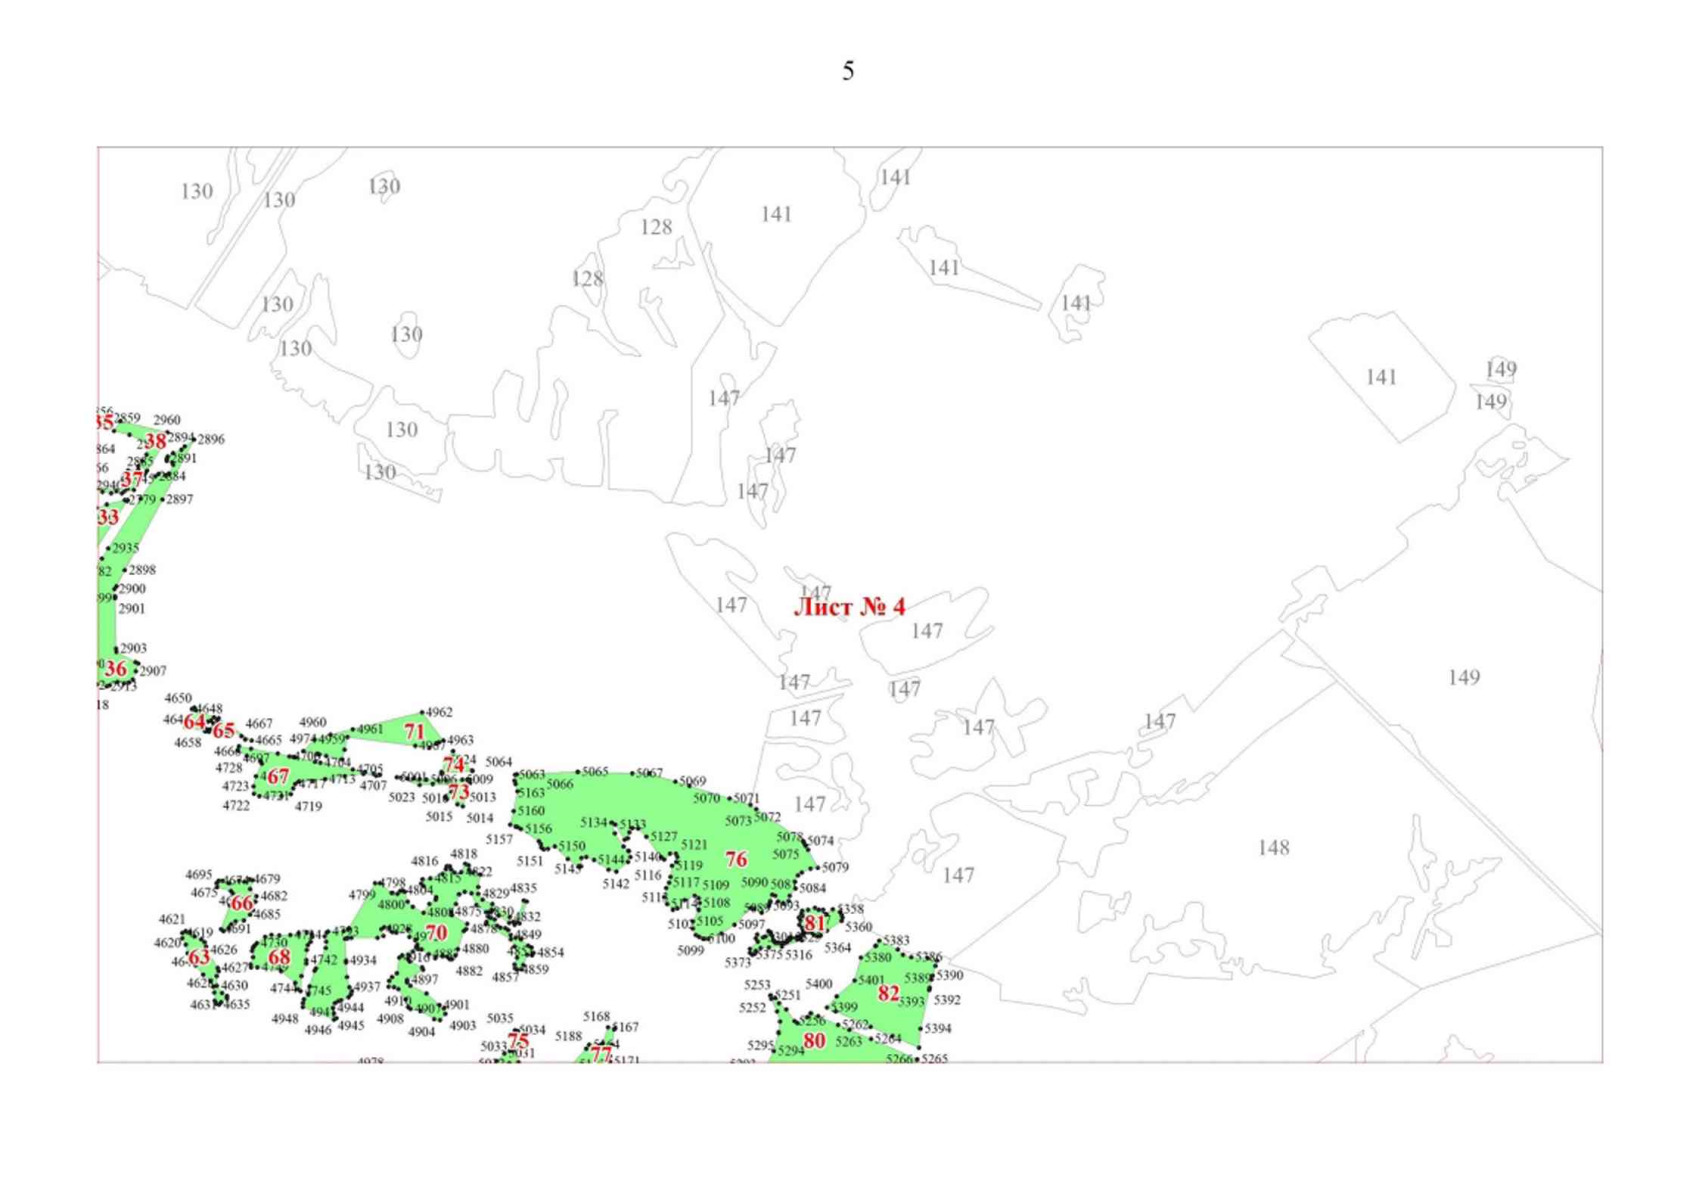Click parcel 70 red label

click(x=436, y=933)
